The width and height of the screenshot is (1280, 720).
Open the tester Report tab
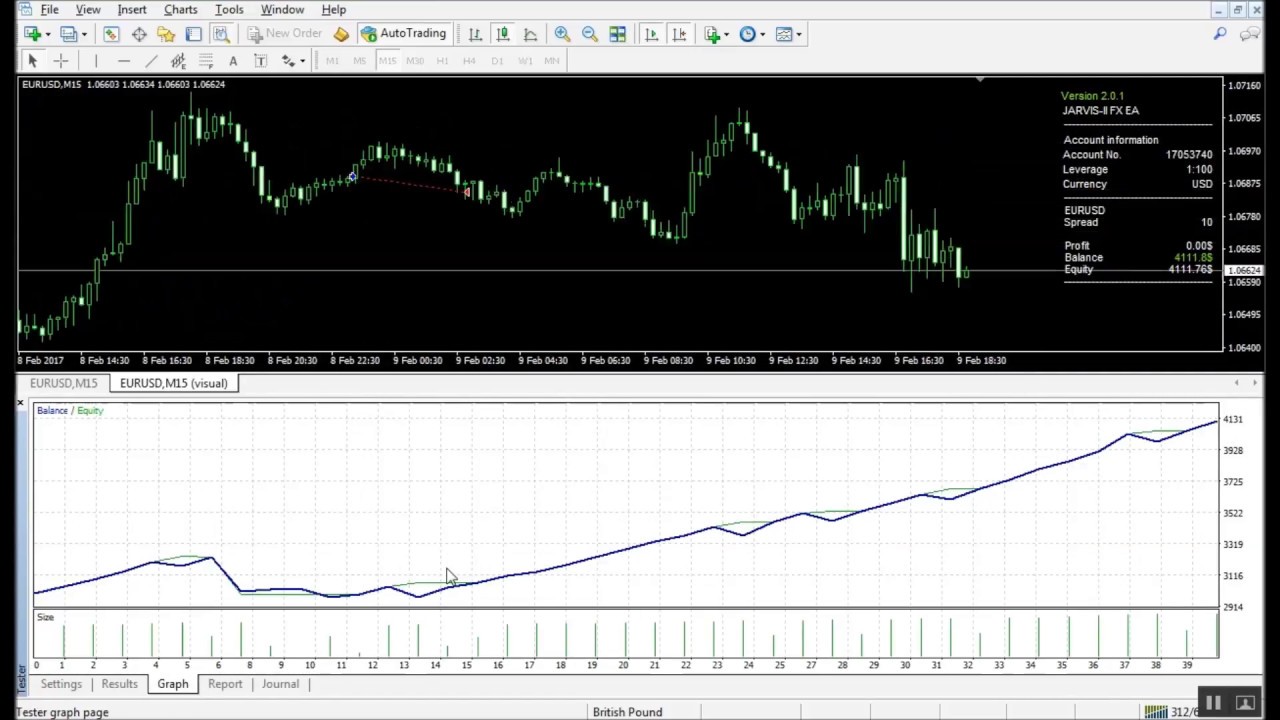point(225,684)
